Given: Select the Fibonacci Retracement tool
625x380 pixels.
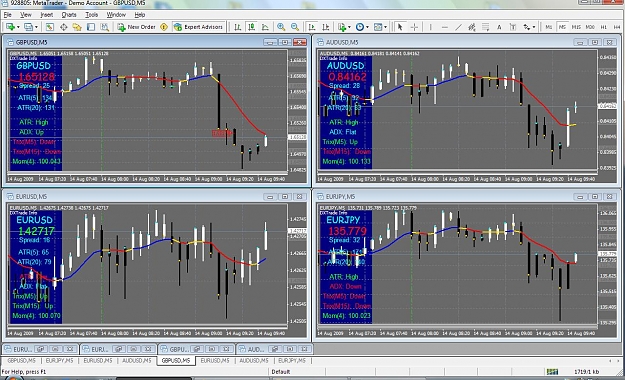Looking at the screenshot, I should click(x=485, y=27).
